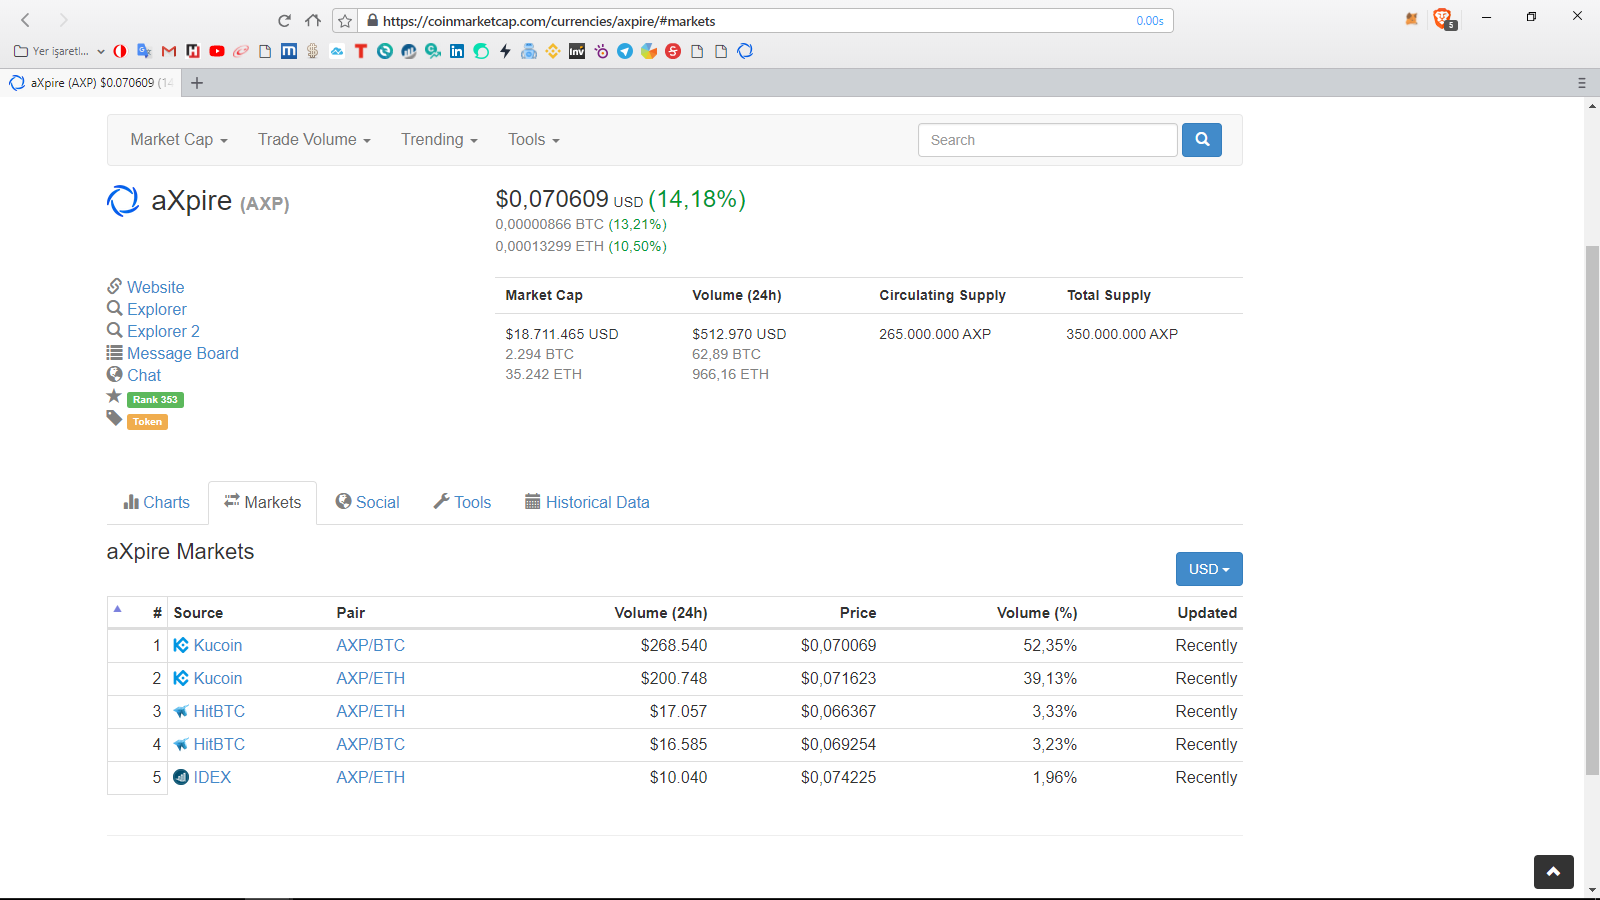Expand the Yer işaretleri bookmarks folder
Image resolution: width=1600 pixels, height=900 pixels.
(60, 51)
